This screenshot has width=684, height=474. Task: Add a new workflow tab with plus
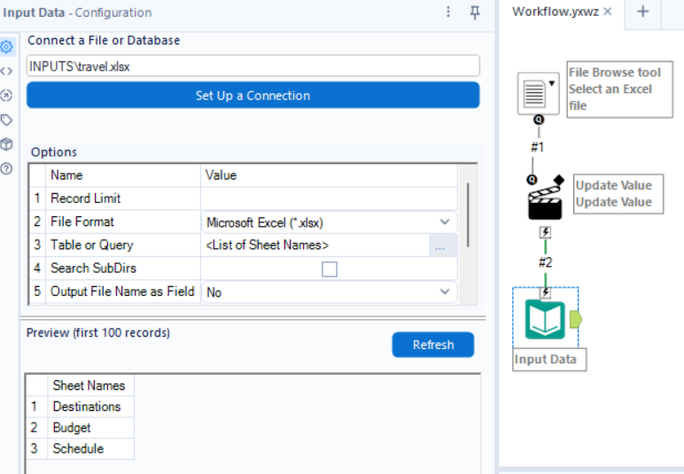click(643, 11)
